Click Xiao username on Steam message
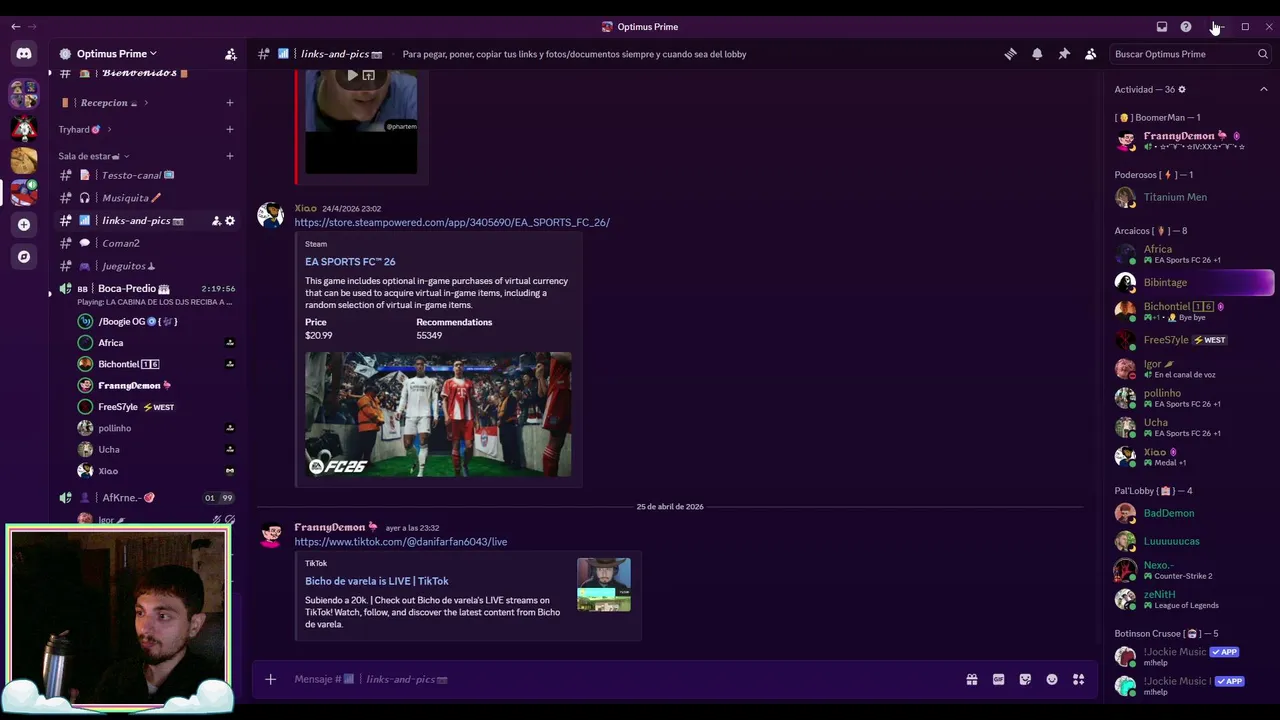The height and width of the screenshot is (720, 1280). (305, 208)
